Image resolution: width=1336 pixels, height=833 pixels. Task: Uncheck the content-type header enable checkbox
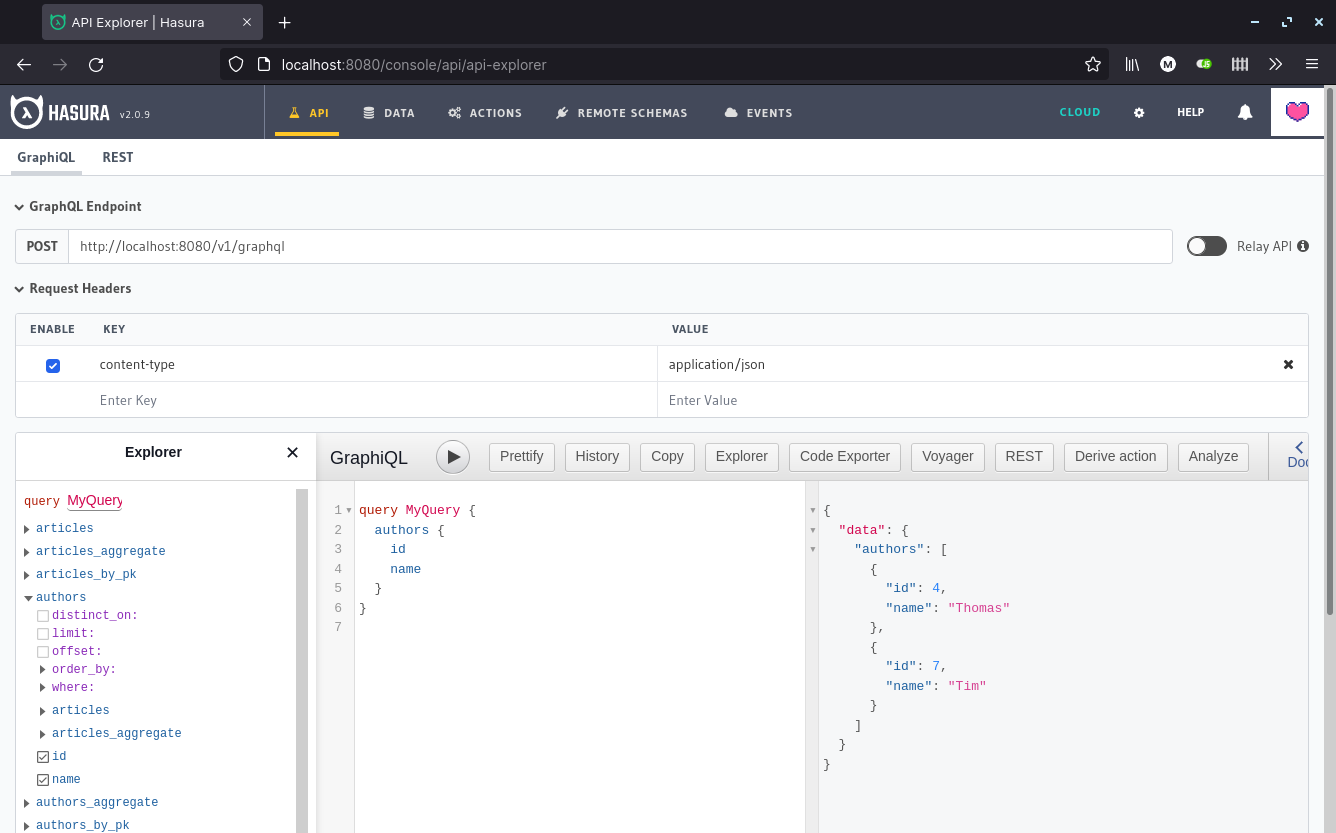pos(53,366)
